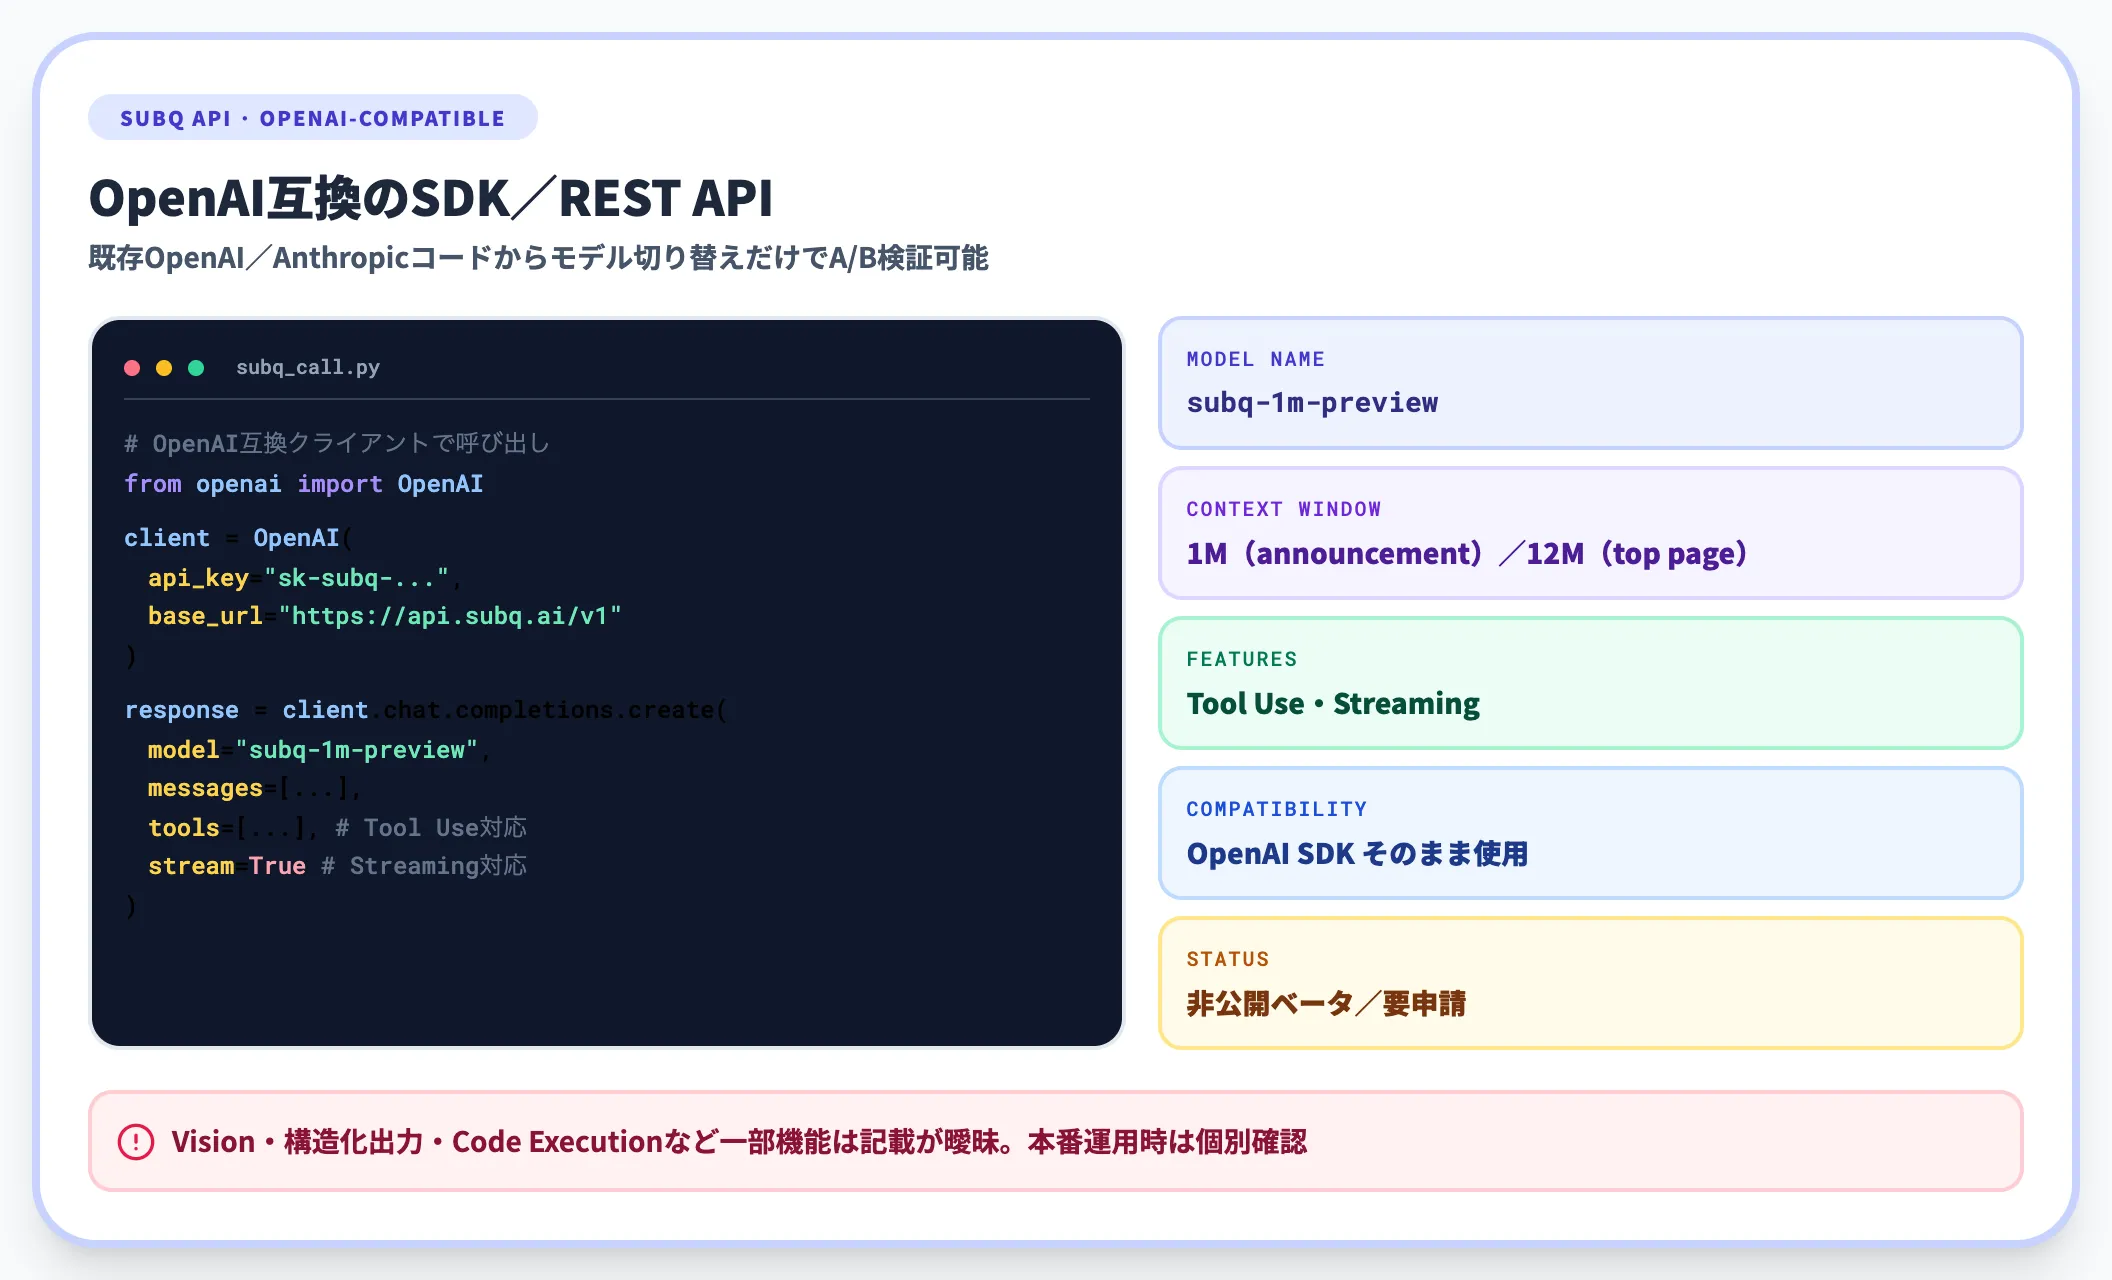
Task: Click the tools=[...] code parameter
Action: [232, 828]
